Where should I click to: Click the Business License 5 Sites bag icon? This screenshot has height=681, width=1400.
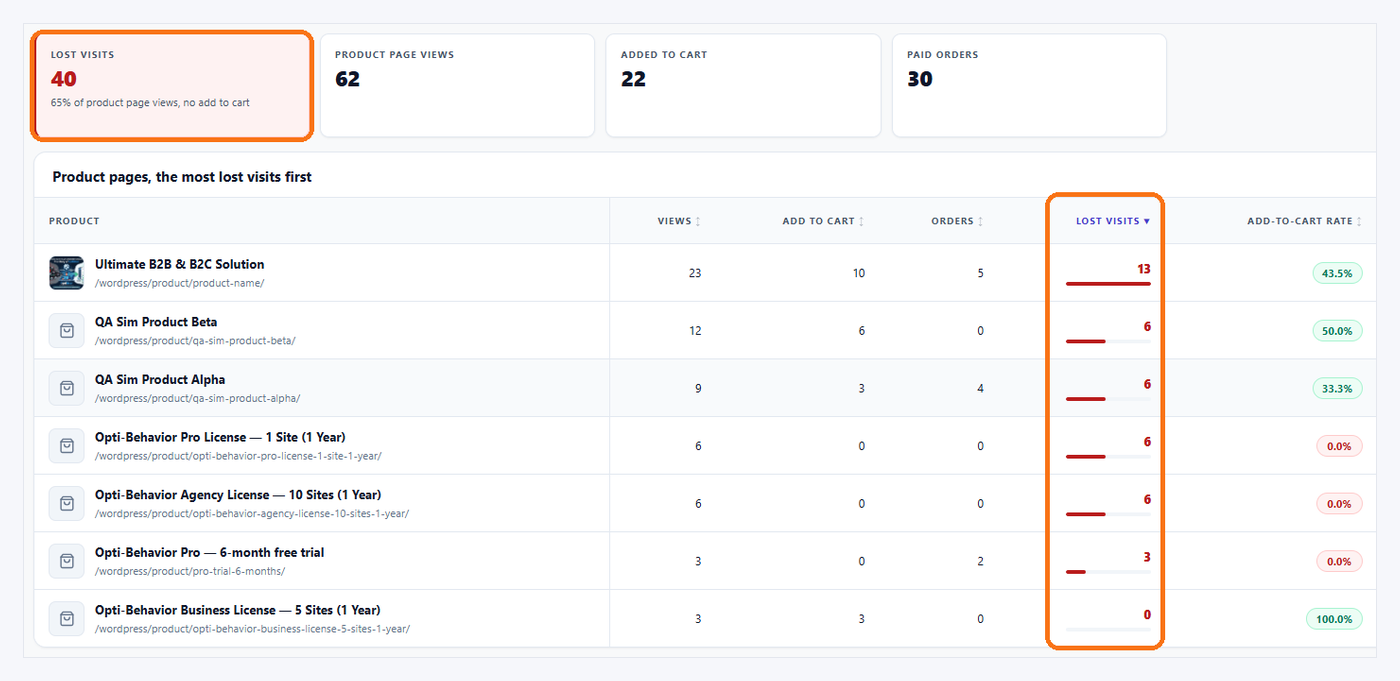tap(67, 619)
